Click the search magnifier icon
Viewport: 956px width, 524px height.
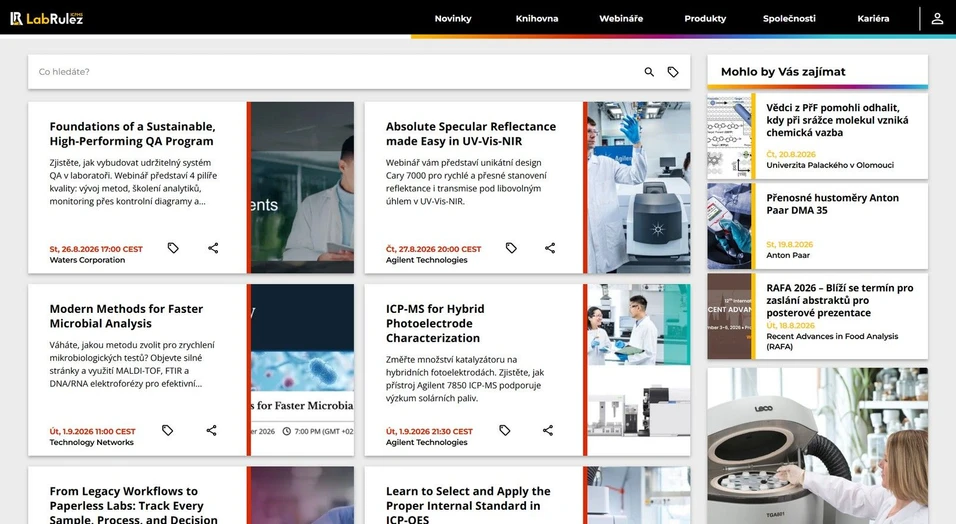[x=649, y=72]
